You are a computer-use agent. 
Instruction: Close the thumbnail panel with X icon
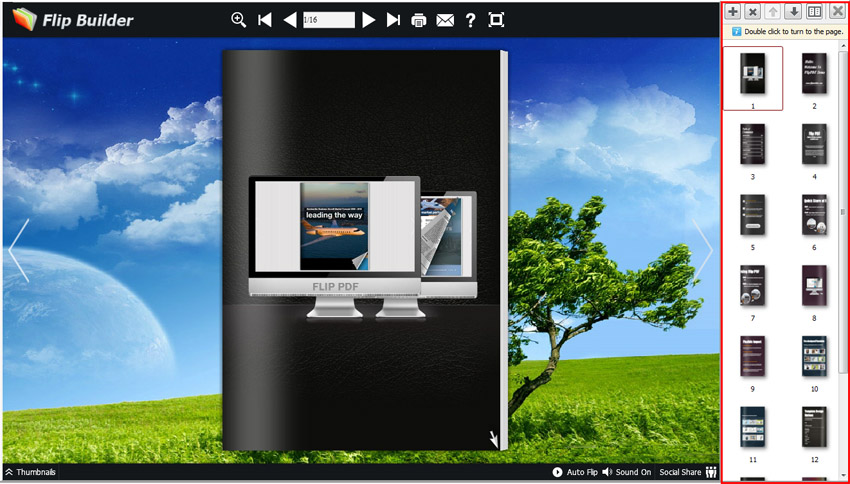click(837, 11)
